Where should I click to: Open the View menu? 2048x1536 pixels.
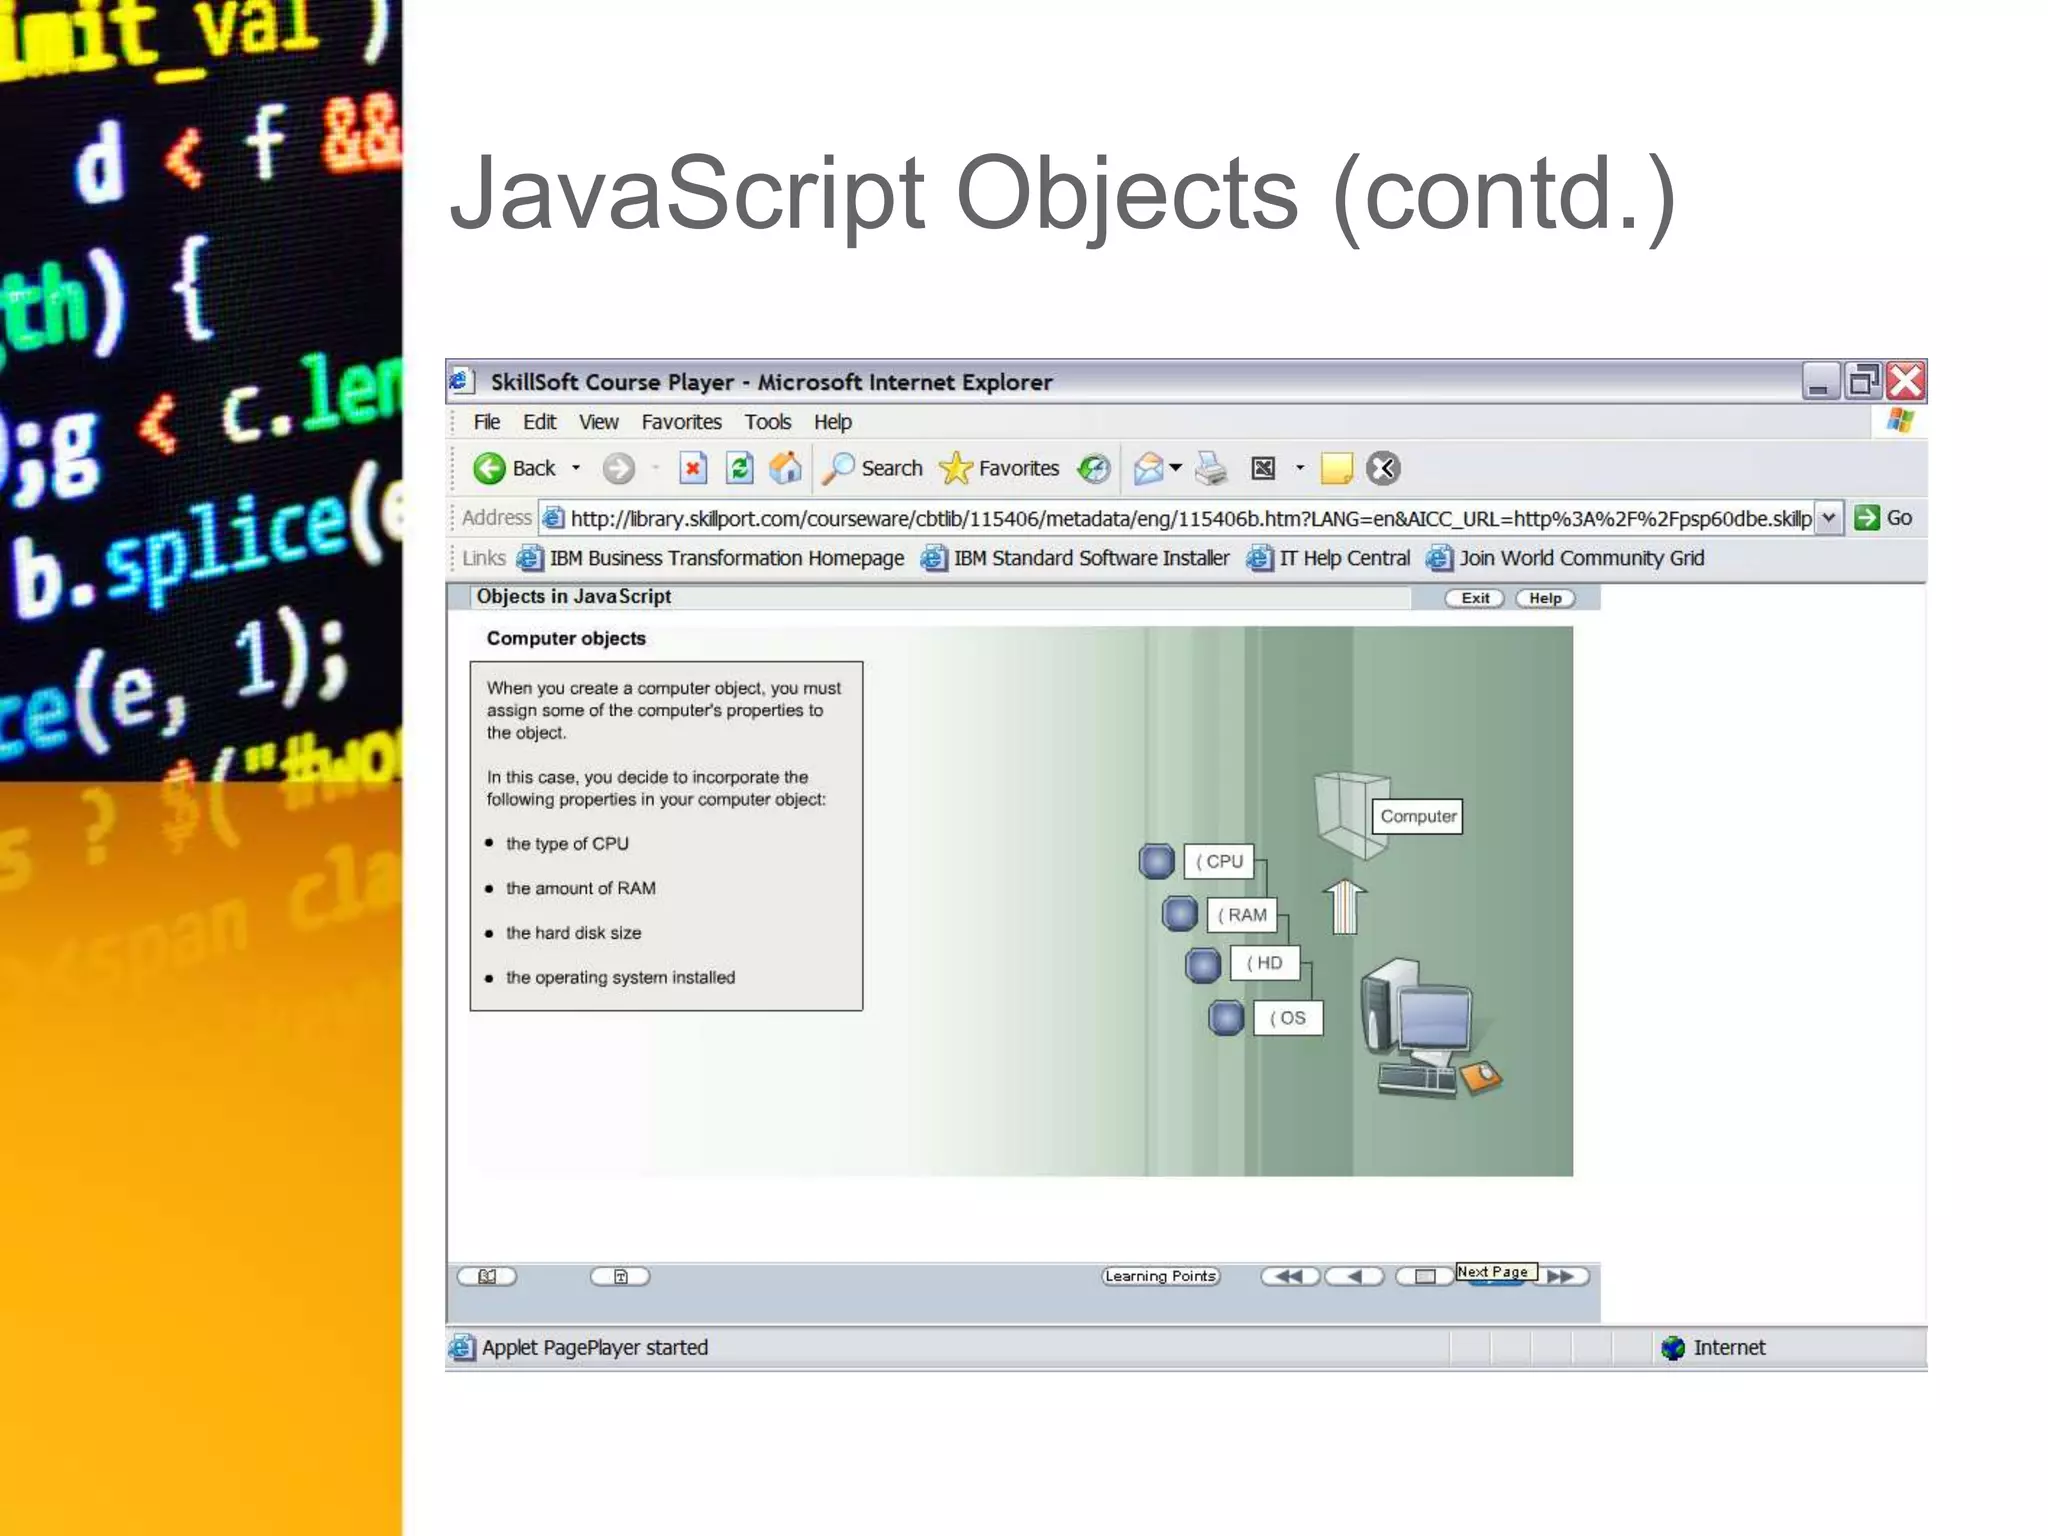click(x=599, y=422)
